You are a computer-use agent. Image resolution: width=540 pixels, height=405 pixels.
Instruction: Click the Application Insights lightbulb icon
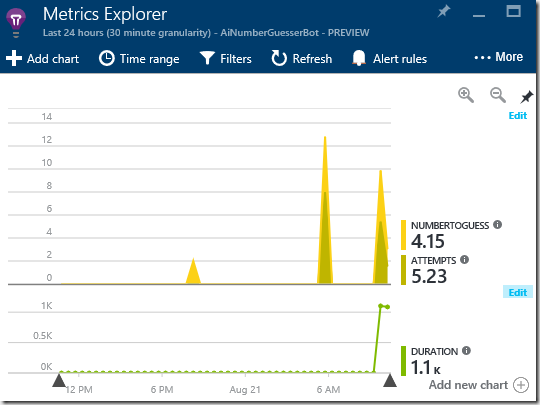point(15,23)
